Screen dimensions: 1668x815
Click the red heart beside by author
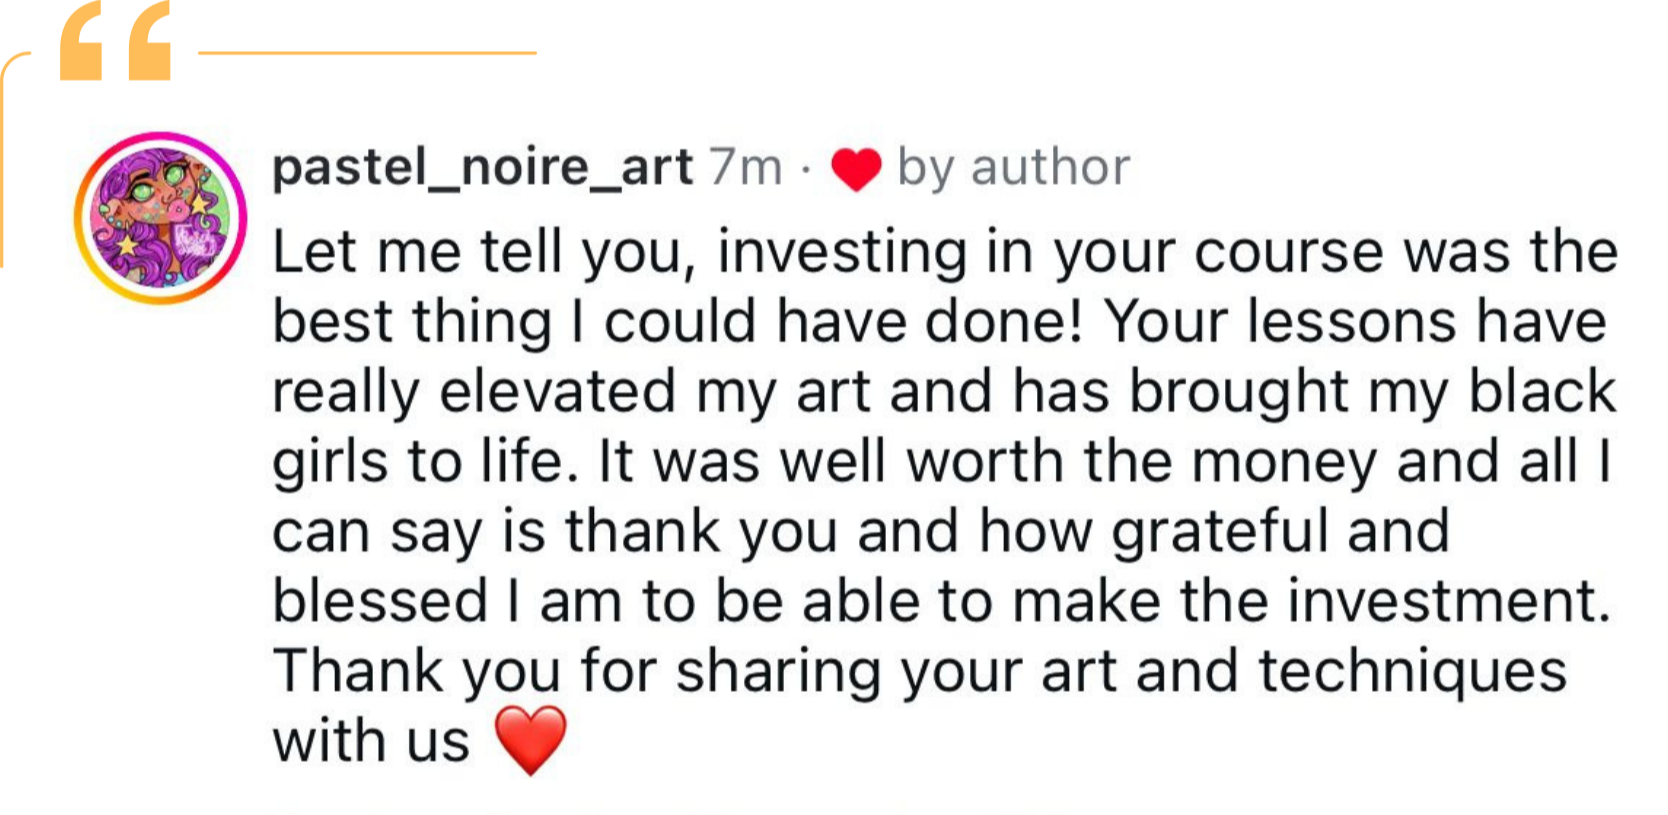point(857,169)
